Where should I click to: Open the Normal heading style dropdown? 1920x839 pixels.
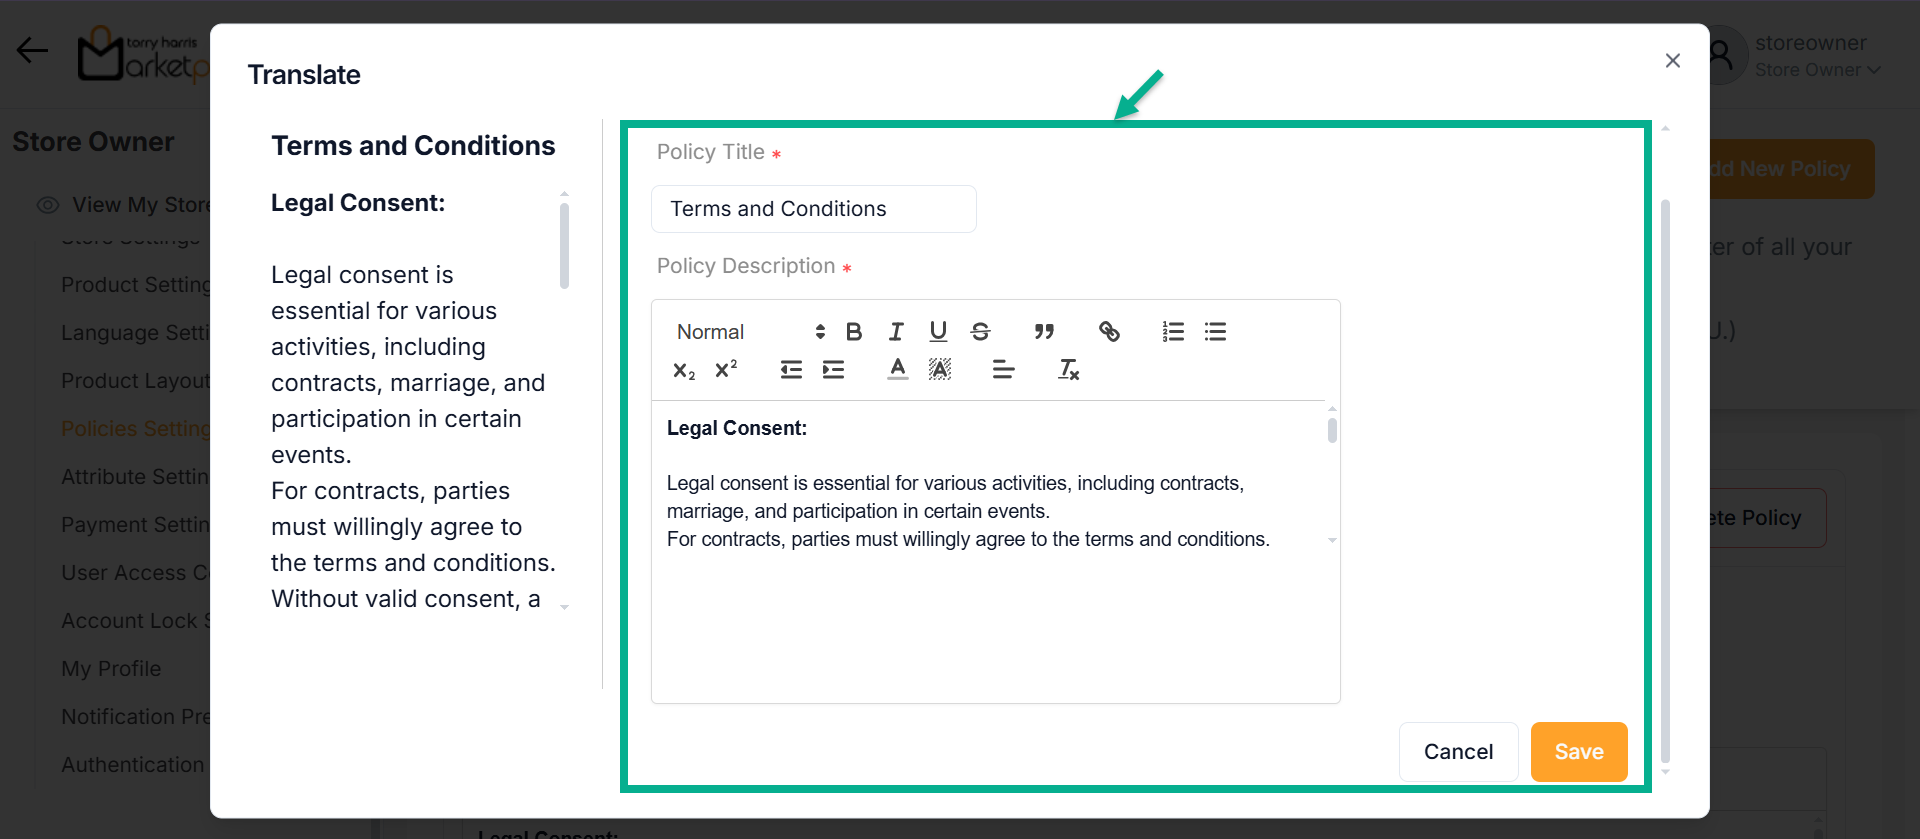coord(750,332)
